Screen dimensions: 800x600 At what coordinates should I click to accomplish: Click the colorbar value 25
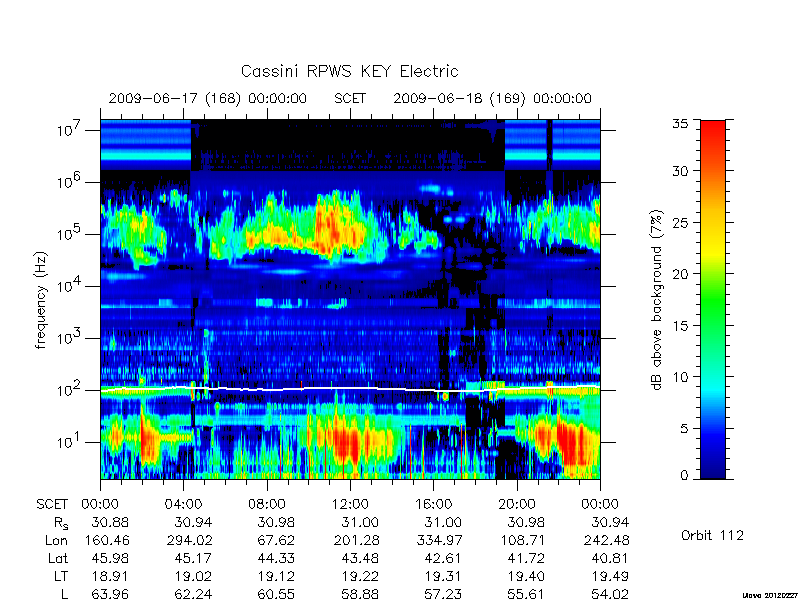point(680,222)
